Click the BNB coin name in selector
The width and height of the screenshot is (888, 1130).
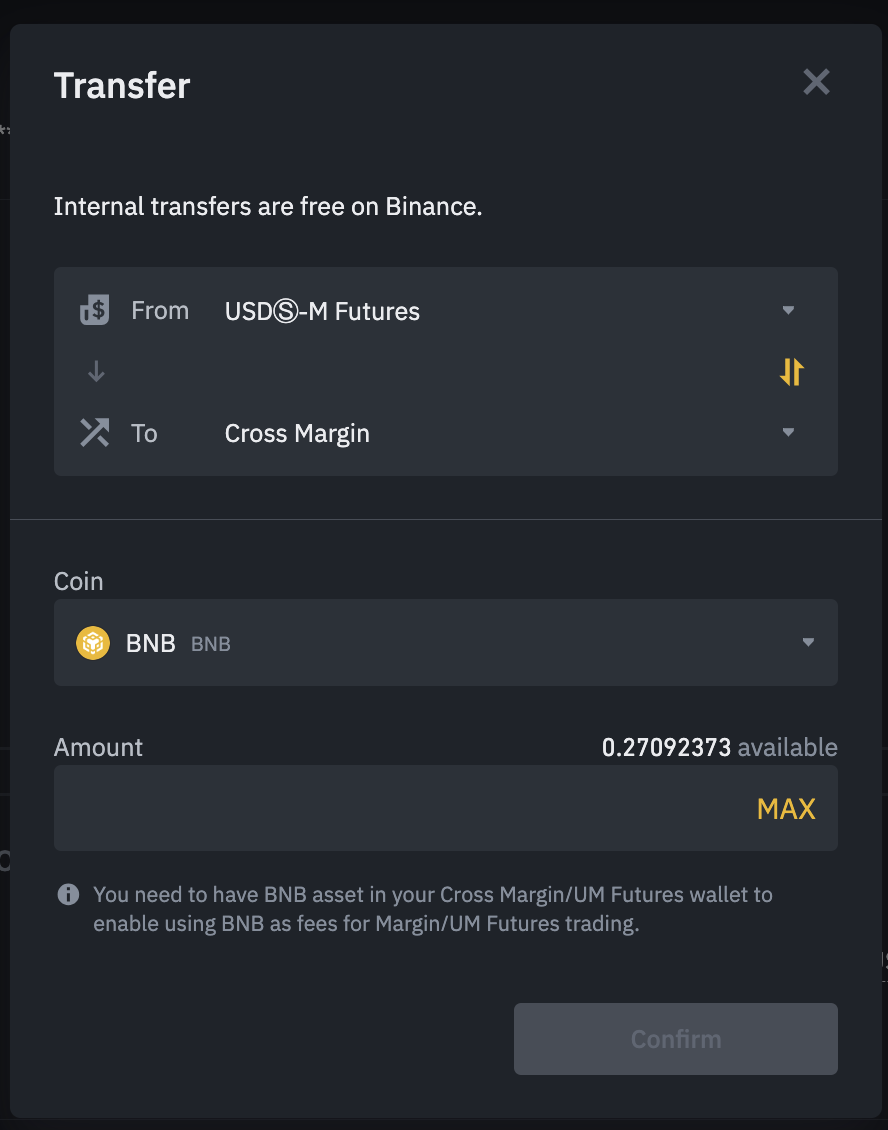point(151,644)
